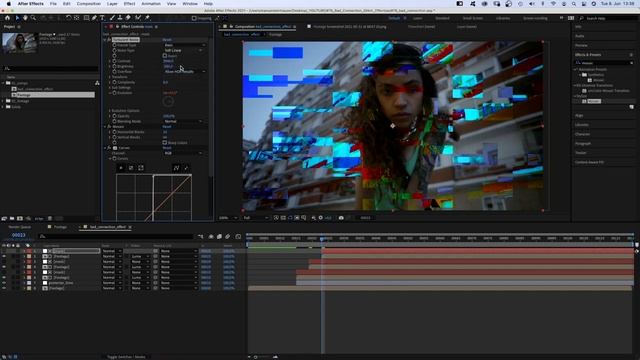Open the Curves Channel RGB dropdown
Viewport: 640px width, 360px height.
coord(183,153)
